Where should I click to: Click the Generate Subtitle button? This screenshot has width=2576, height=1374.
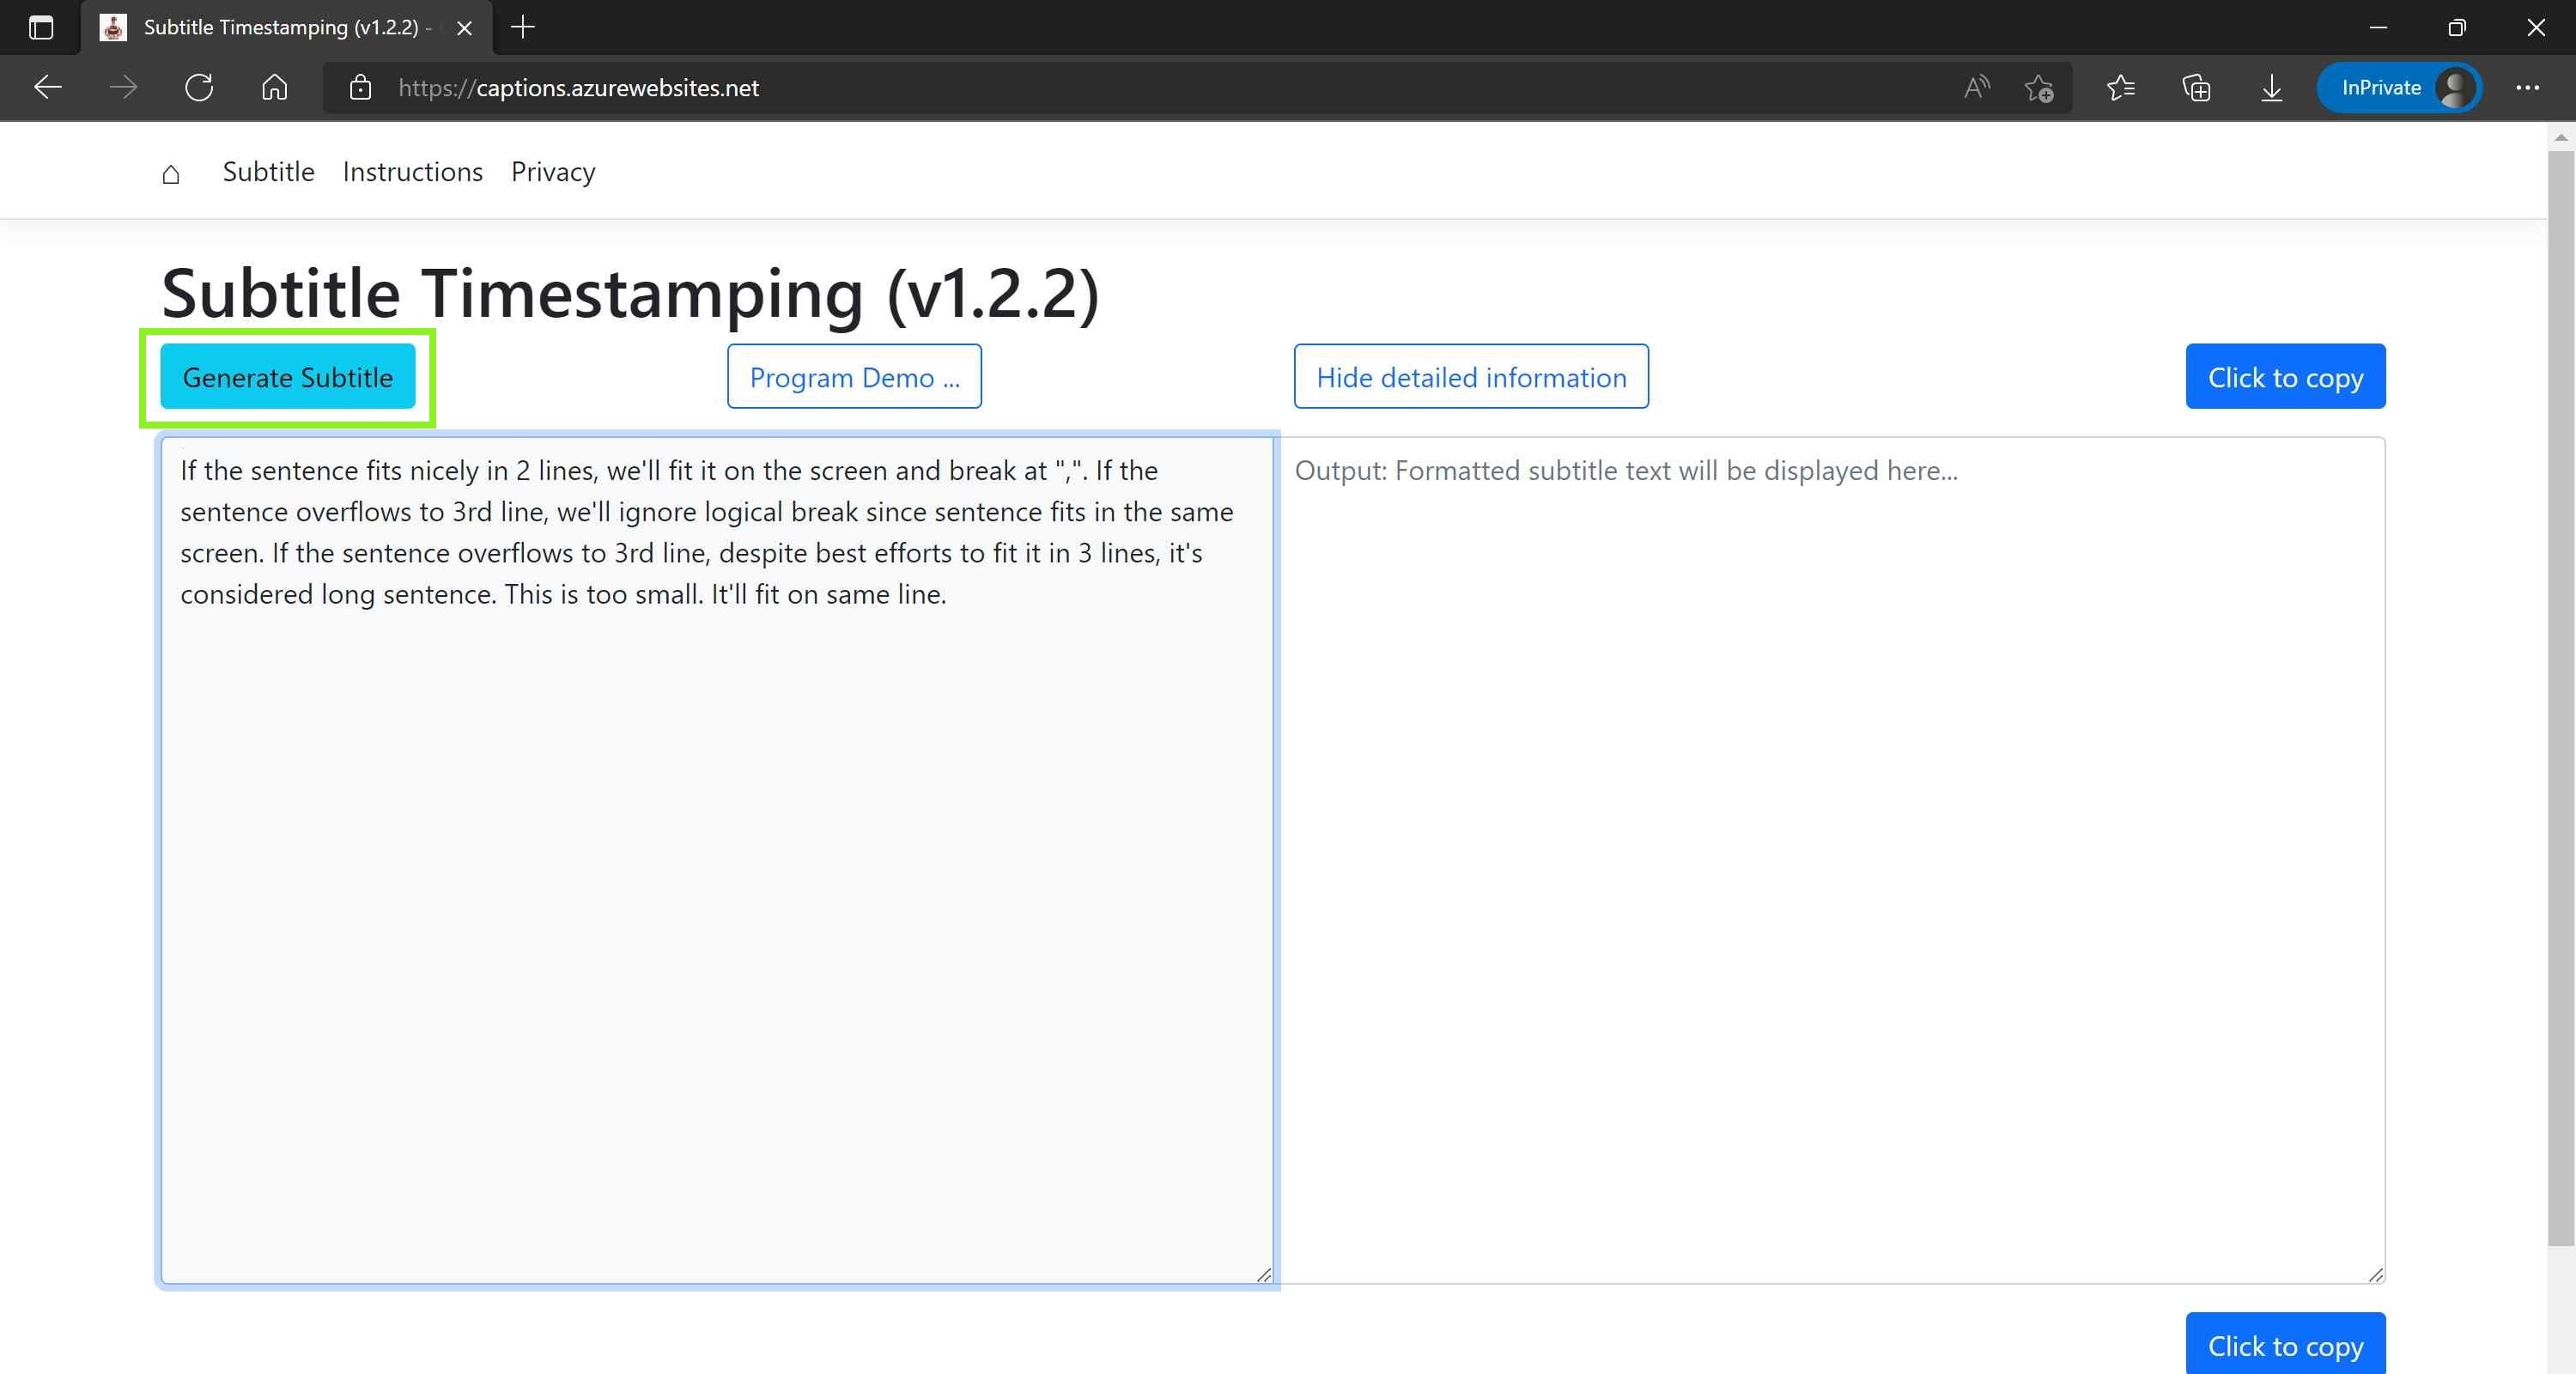pyautogui.click(x=288, y=377)
